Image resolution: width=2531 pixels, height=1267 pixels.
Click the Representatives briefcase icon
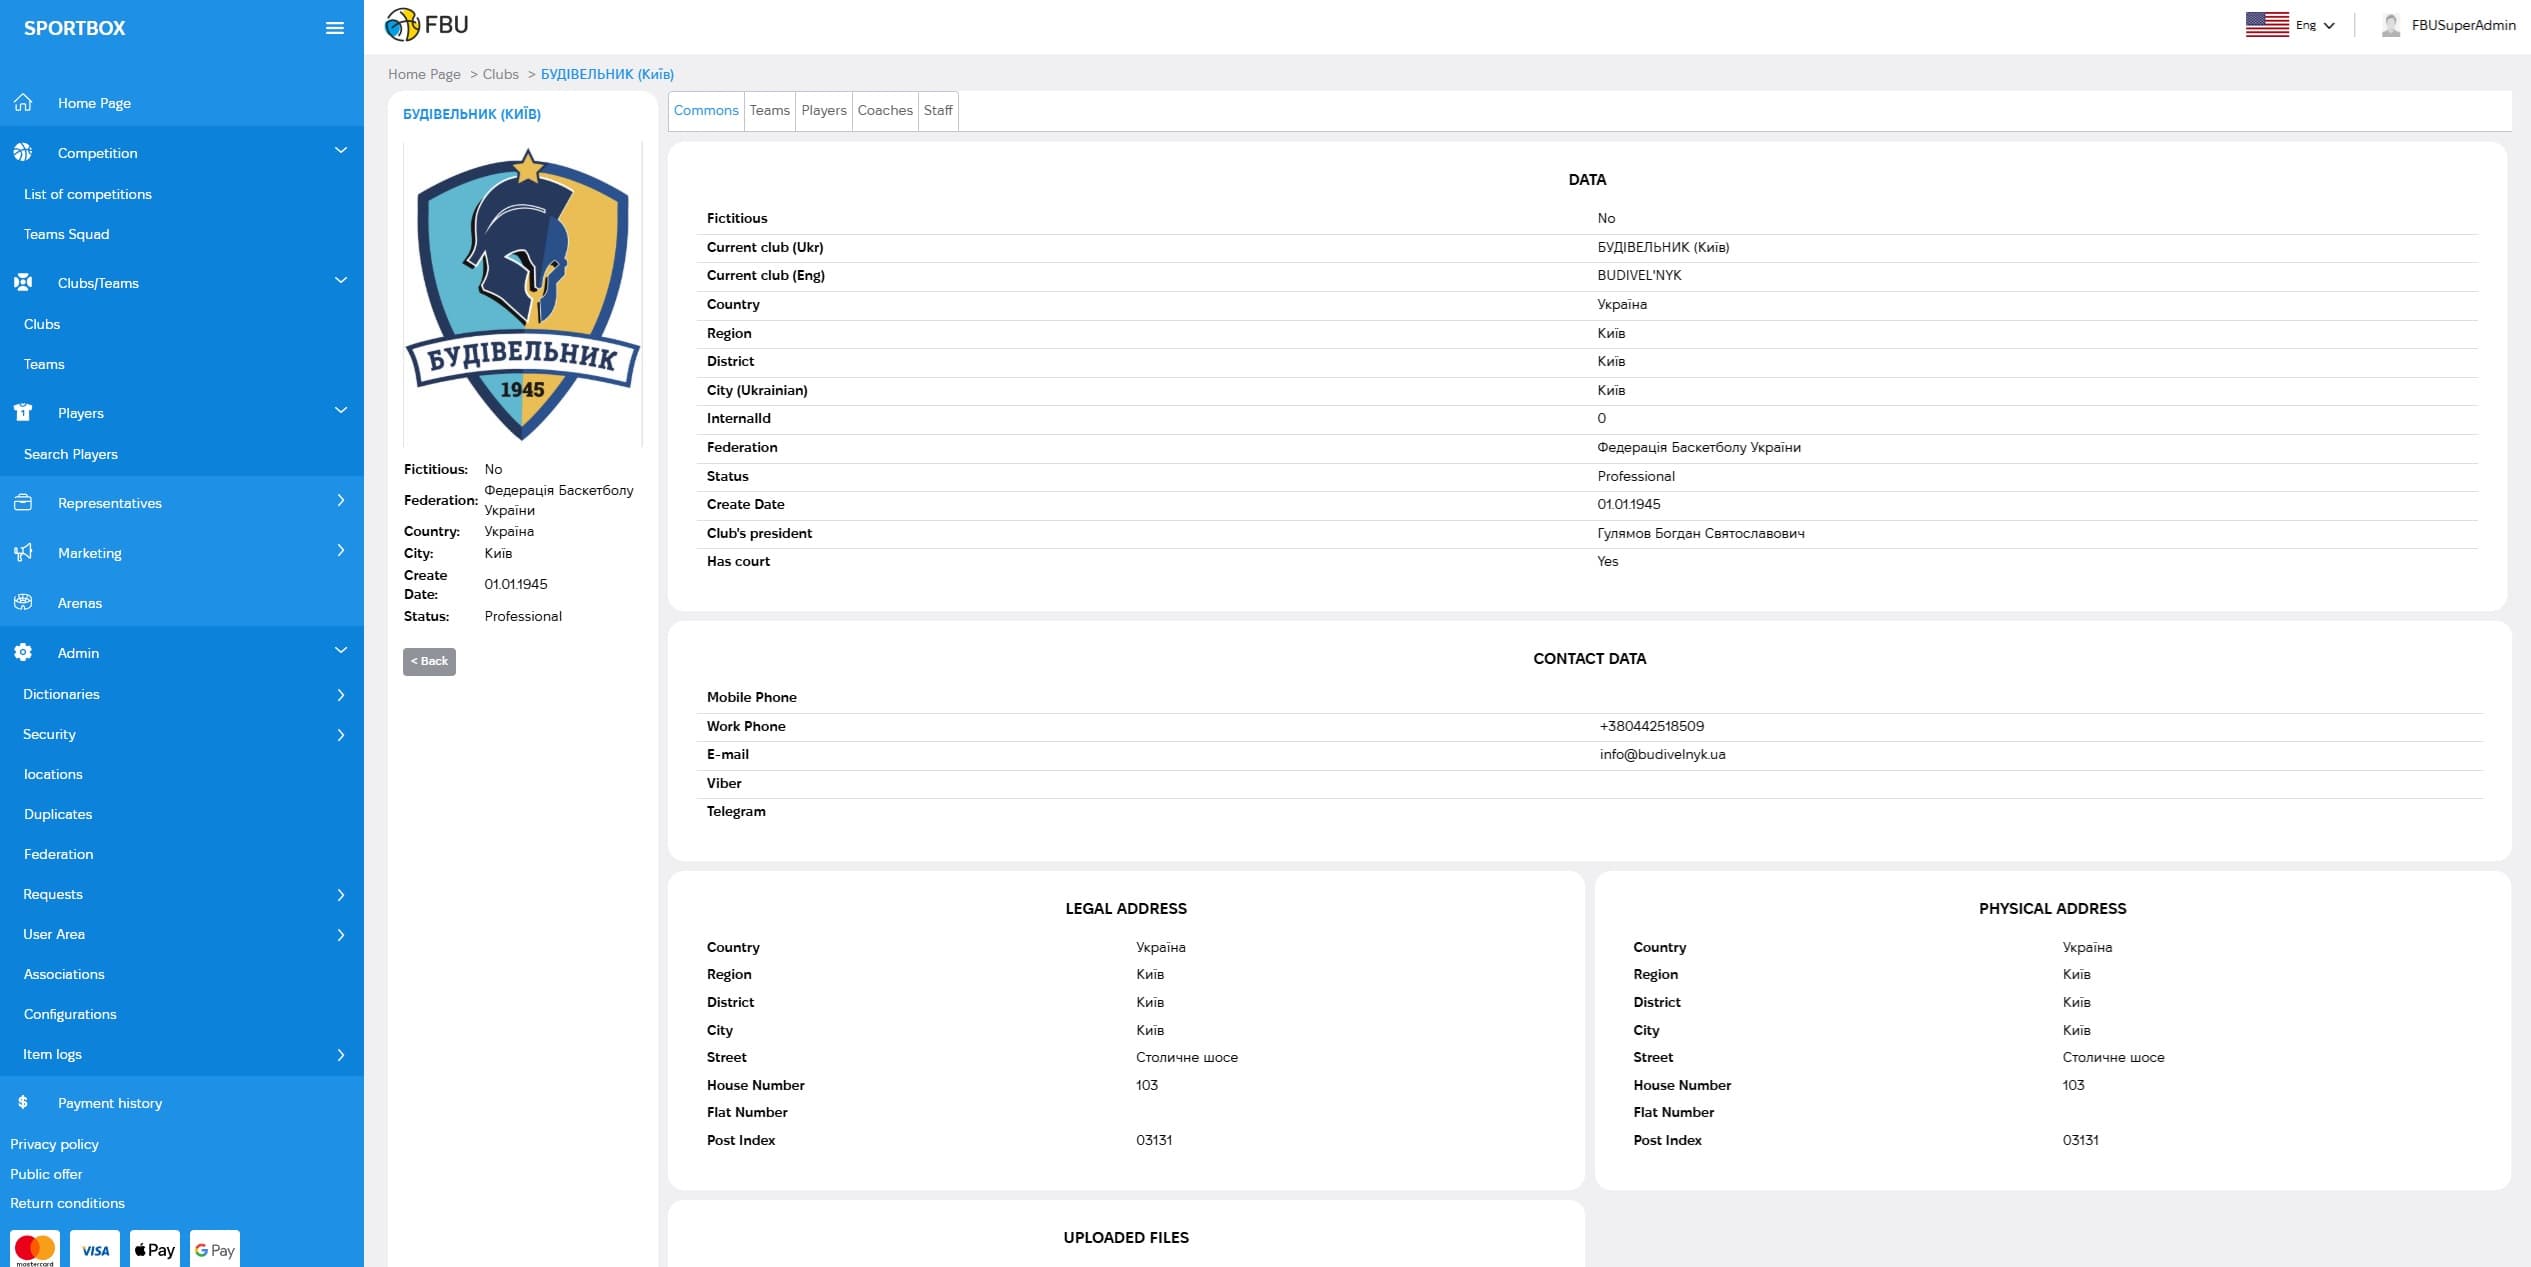[x=23, y=502]
